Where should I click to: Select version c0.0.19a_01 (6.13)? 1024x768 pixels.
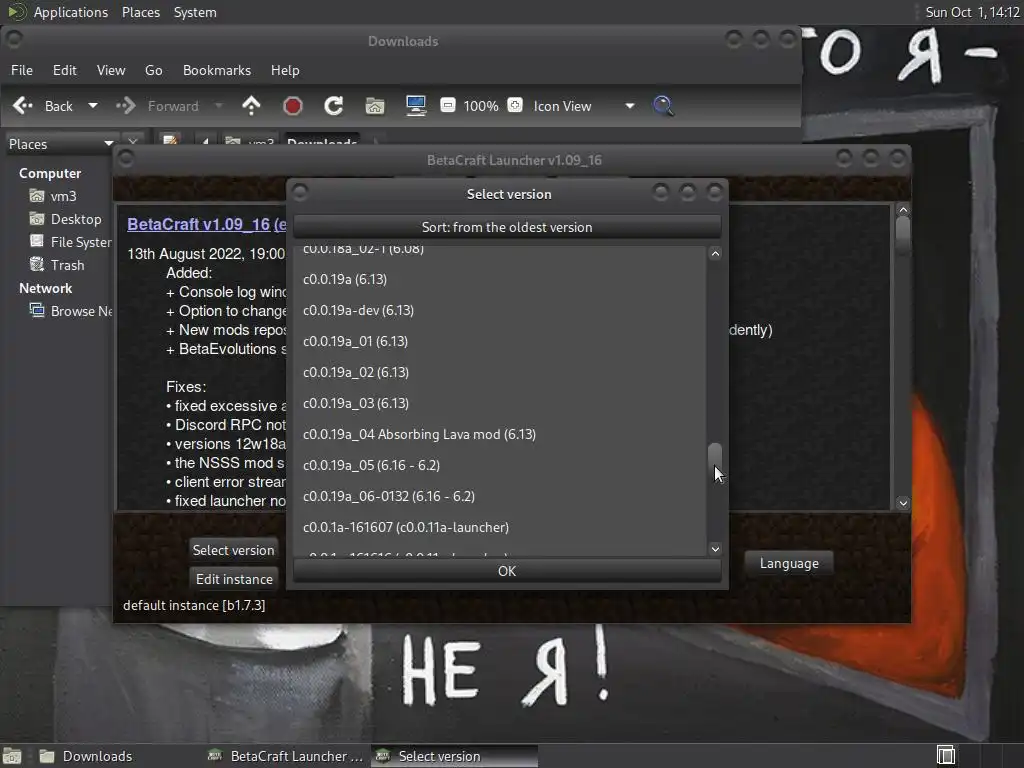(500, 341)
